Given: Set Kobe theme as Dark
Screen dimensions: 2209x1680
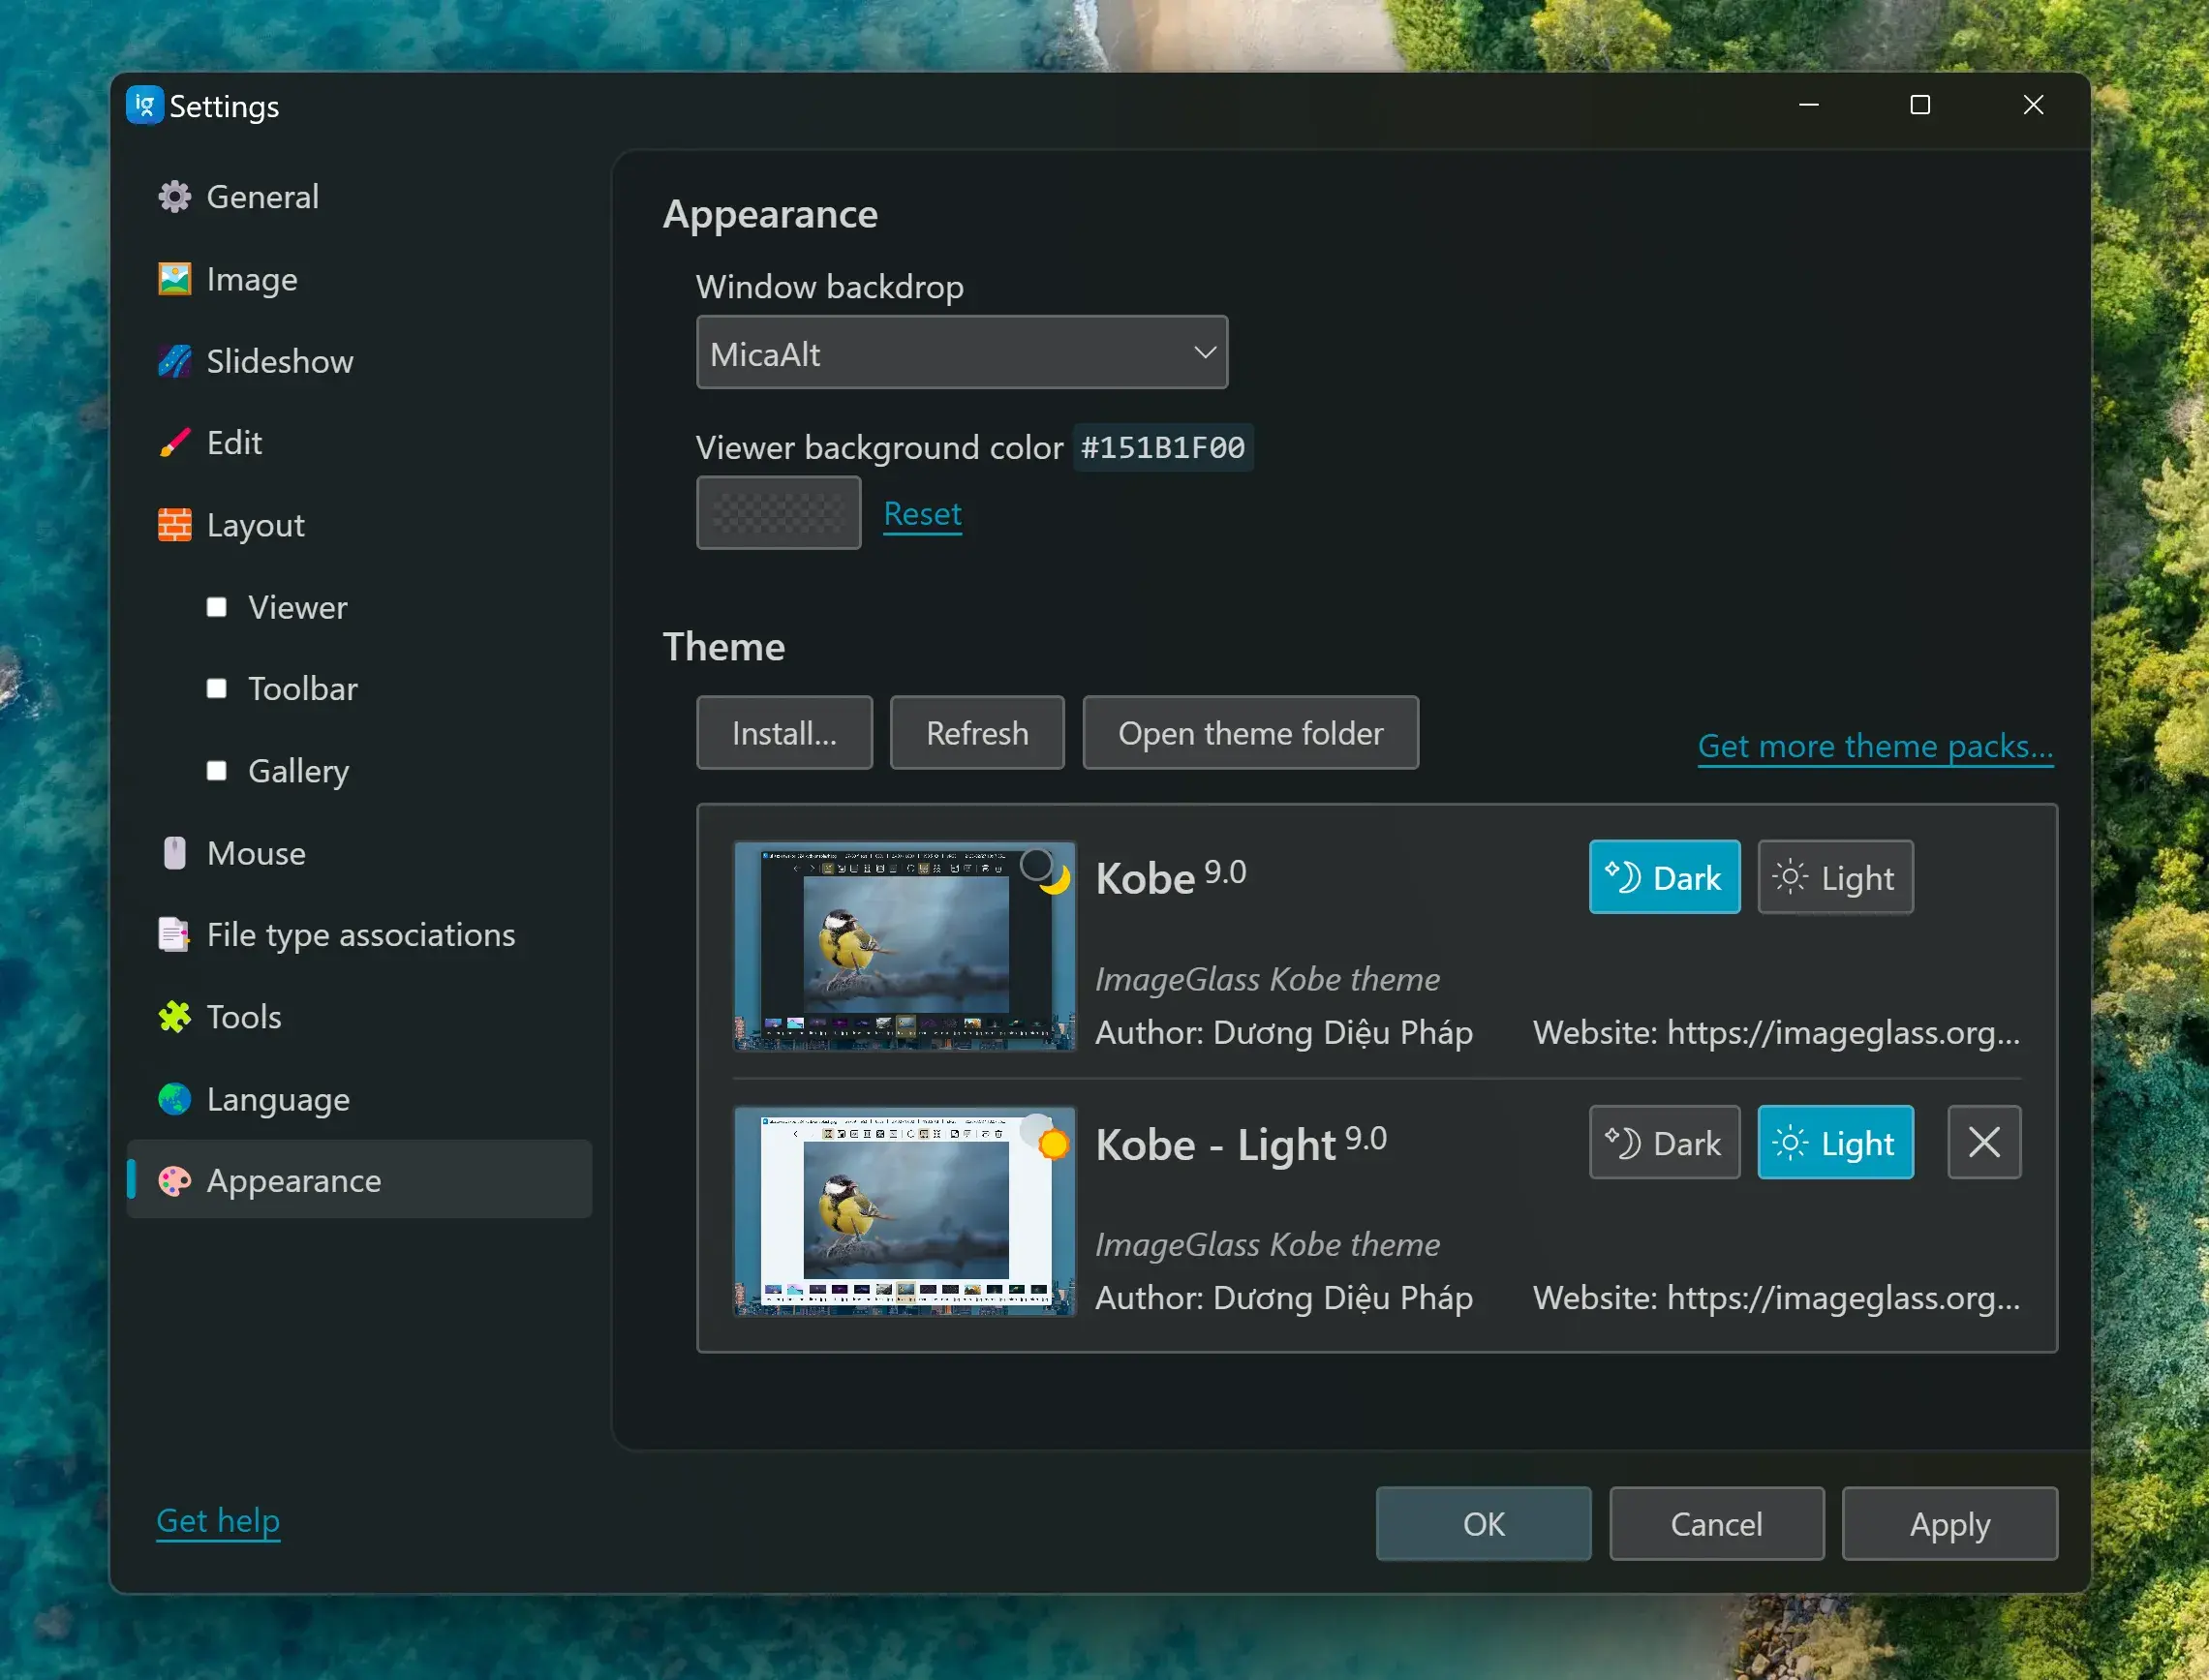Looking at the screenshot, I should click(1663, 877).
